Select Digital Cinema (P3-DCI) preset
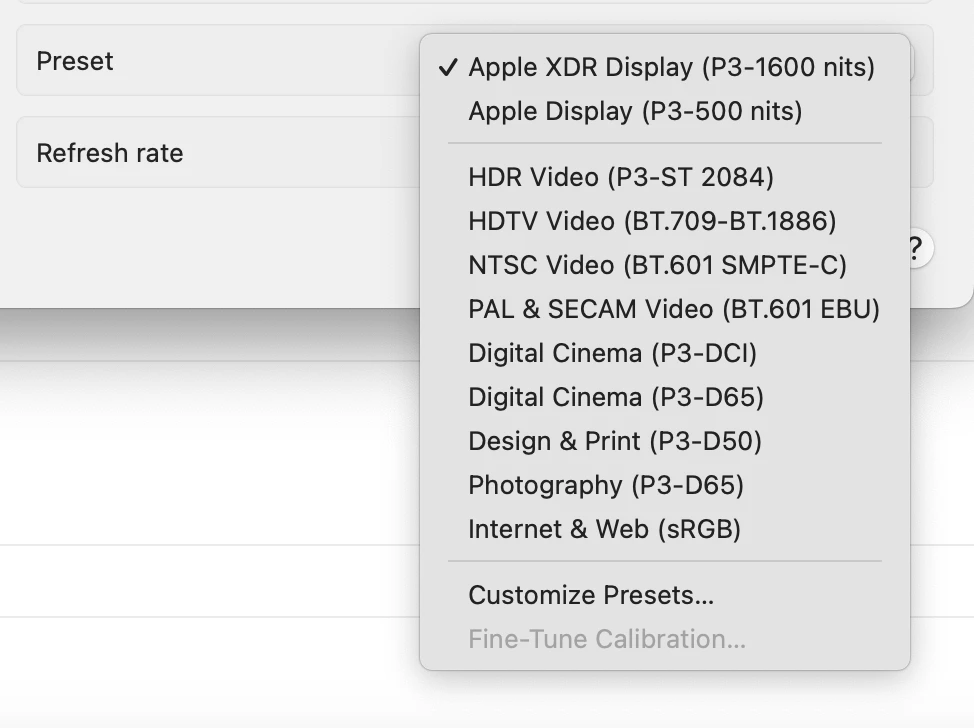Image resolution: width=974 pixels, height=728 pixels. (x=612, y=353)
